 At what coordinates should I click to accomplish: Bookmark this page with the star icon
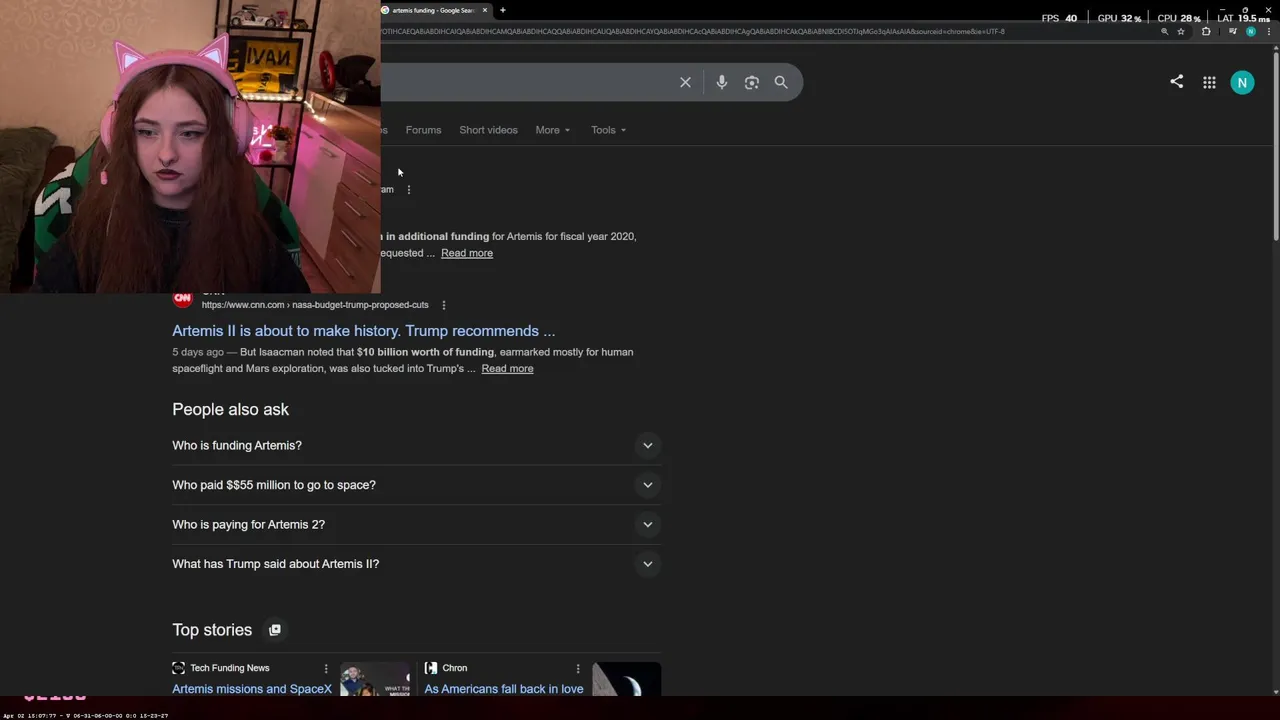click(1181, 31)
